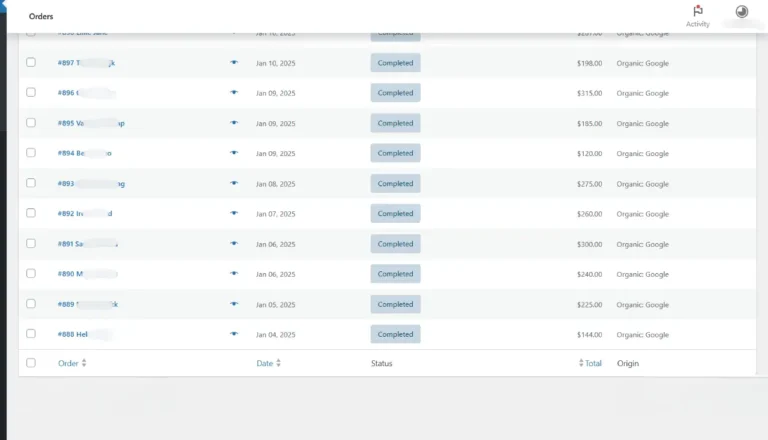The width and height of the screenshot is (768, 440).
Task: Preview order #892 with eye icon
Action: [234, 213]
